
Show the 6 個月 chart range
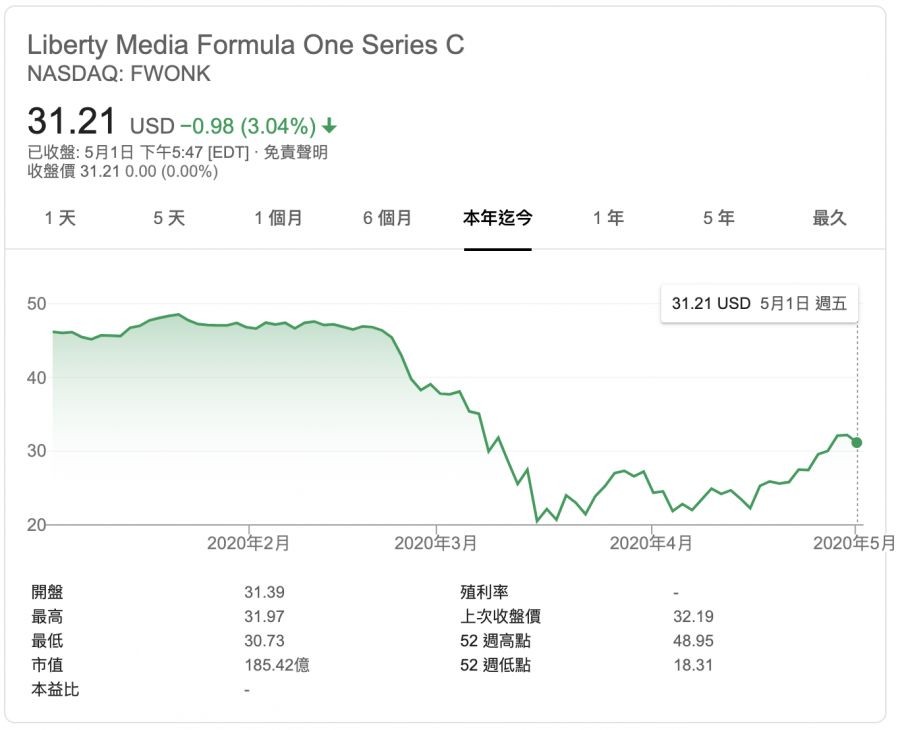(x=387, y=218)
